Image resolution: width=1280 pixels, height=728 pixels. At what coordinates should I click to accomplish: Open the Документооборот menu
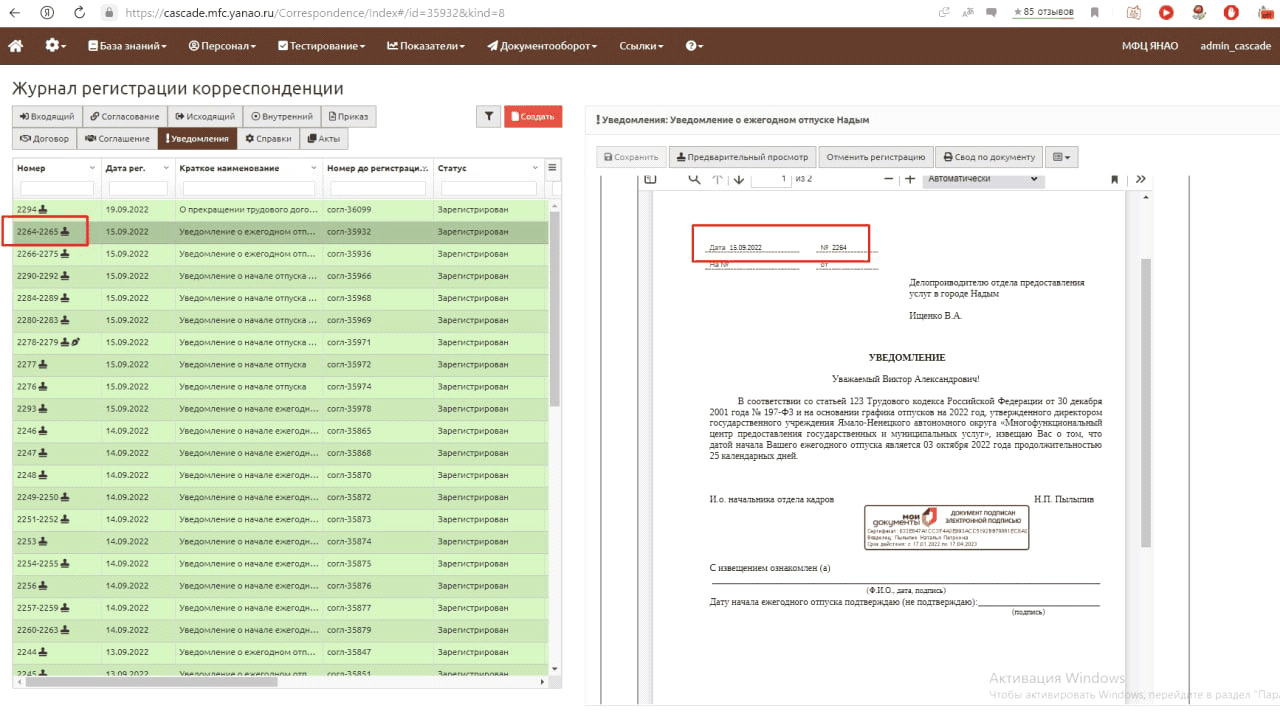point(542,46)
